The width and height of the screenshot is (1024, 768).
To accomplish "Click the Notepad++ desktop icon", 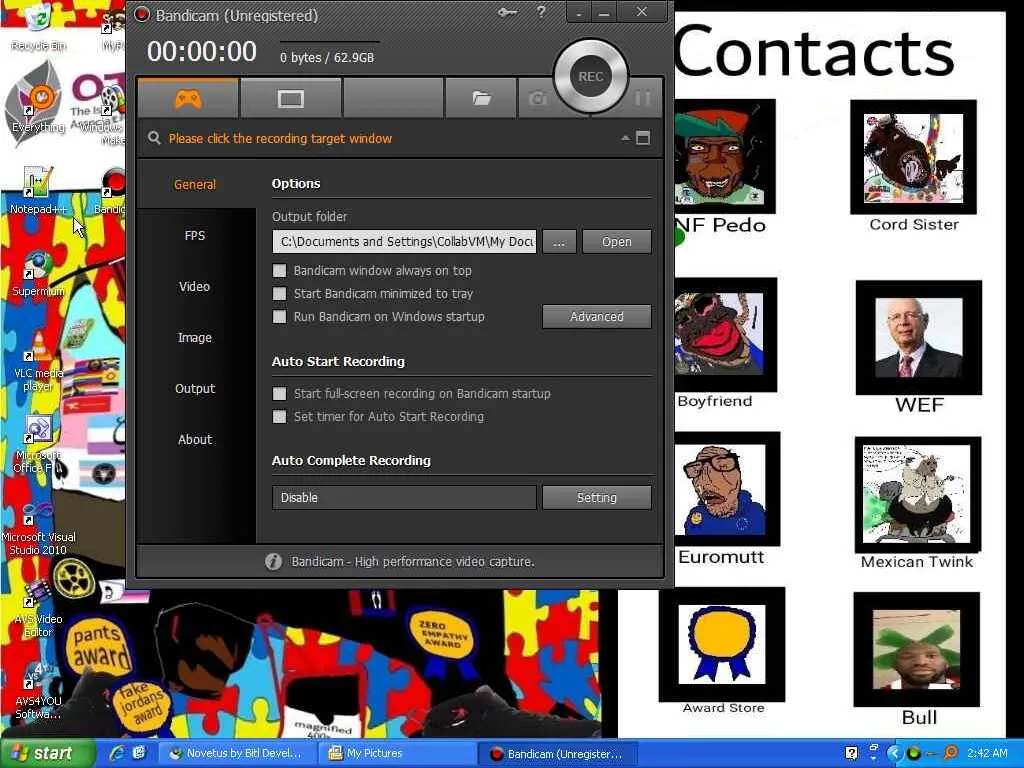I will click(x=38, y=189).
